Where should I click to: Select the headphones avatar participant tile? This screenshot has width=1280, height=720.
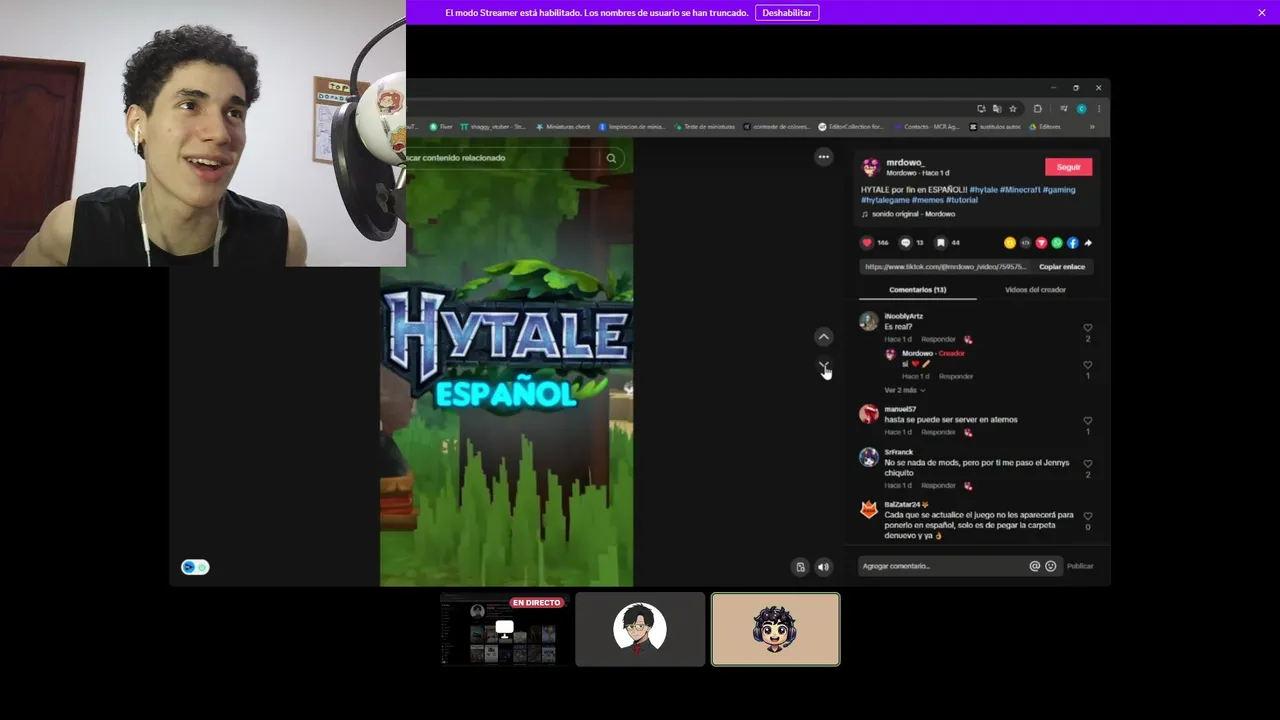click(775, 629)
